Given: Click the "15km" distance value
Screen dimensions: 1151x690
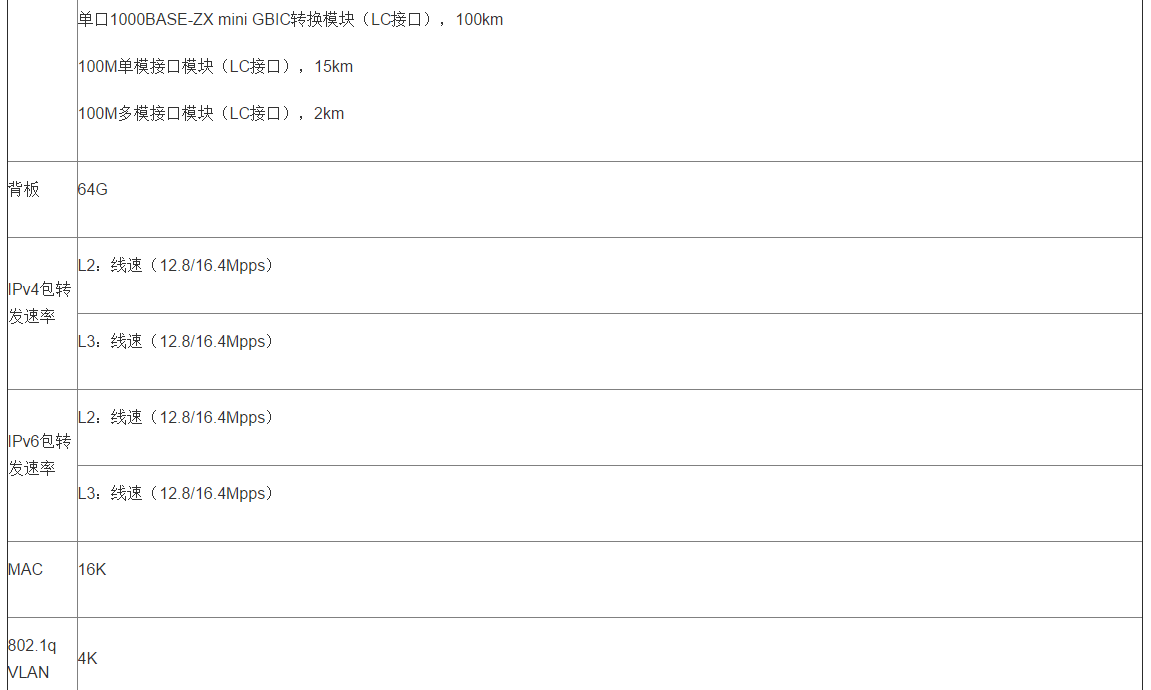Looking at the screenshot, I should click(333, 67).
